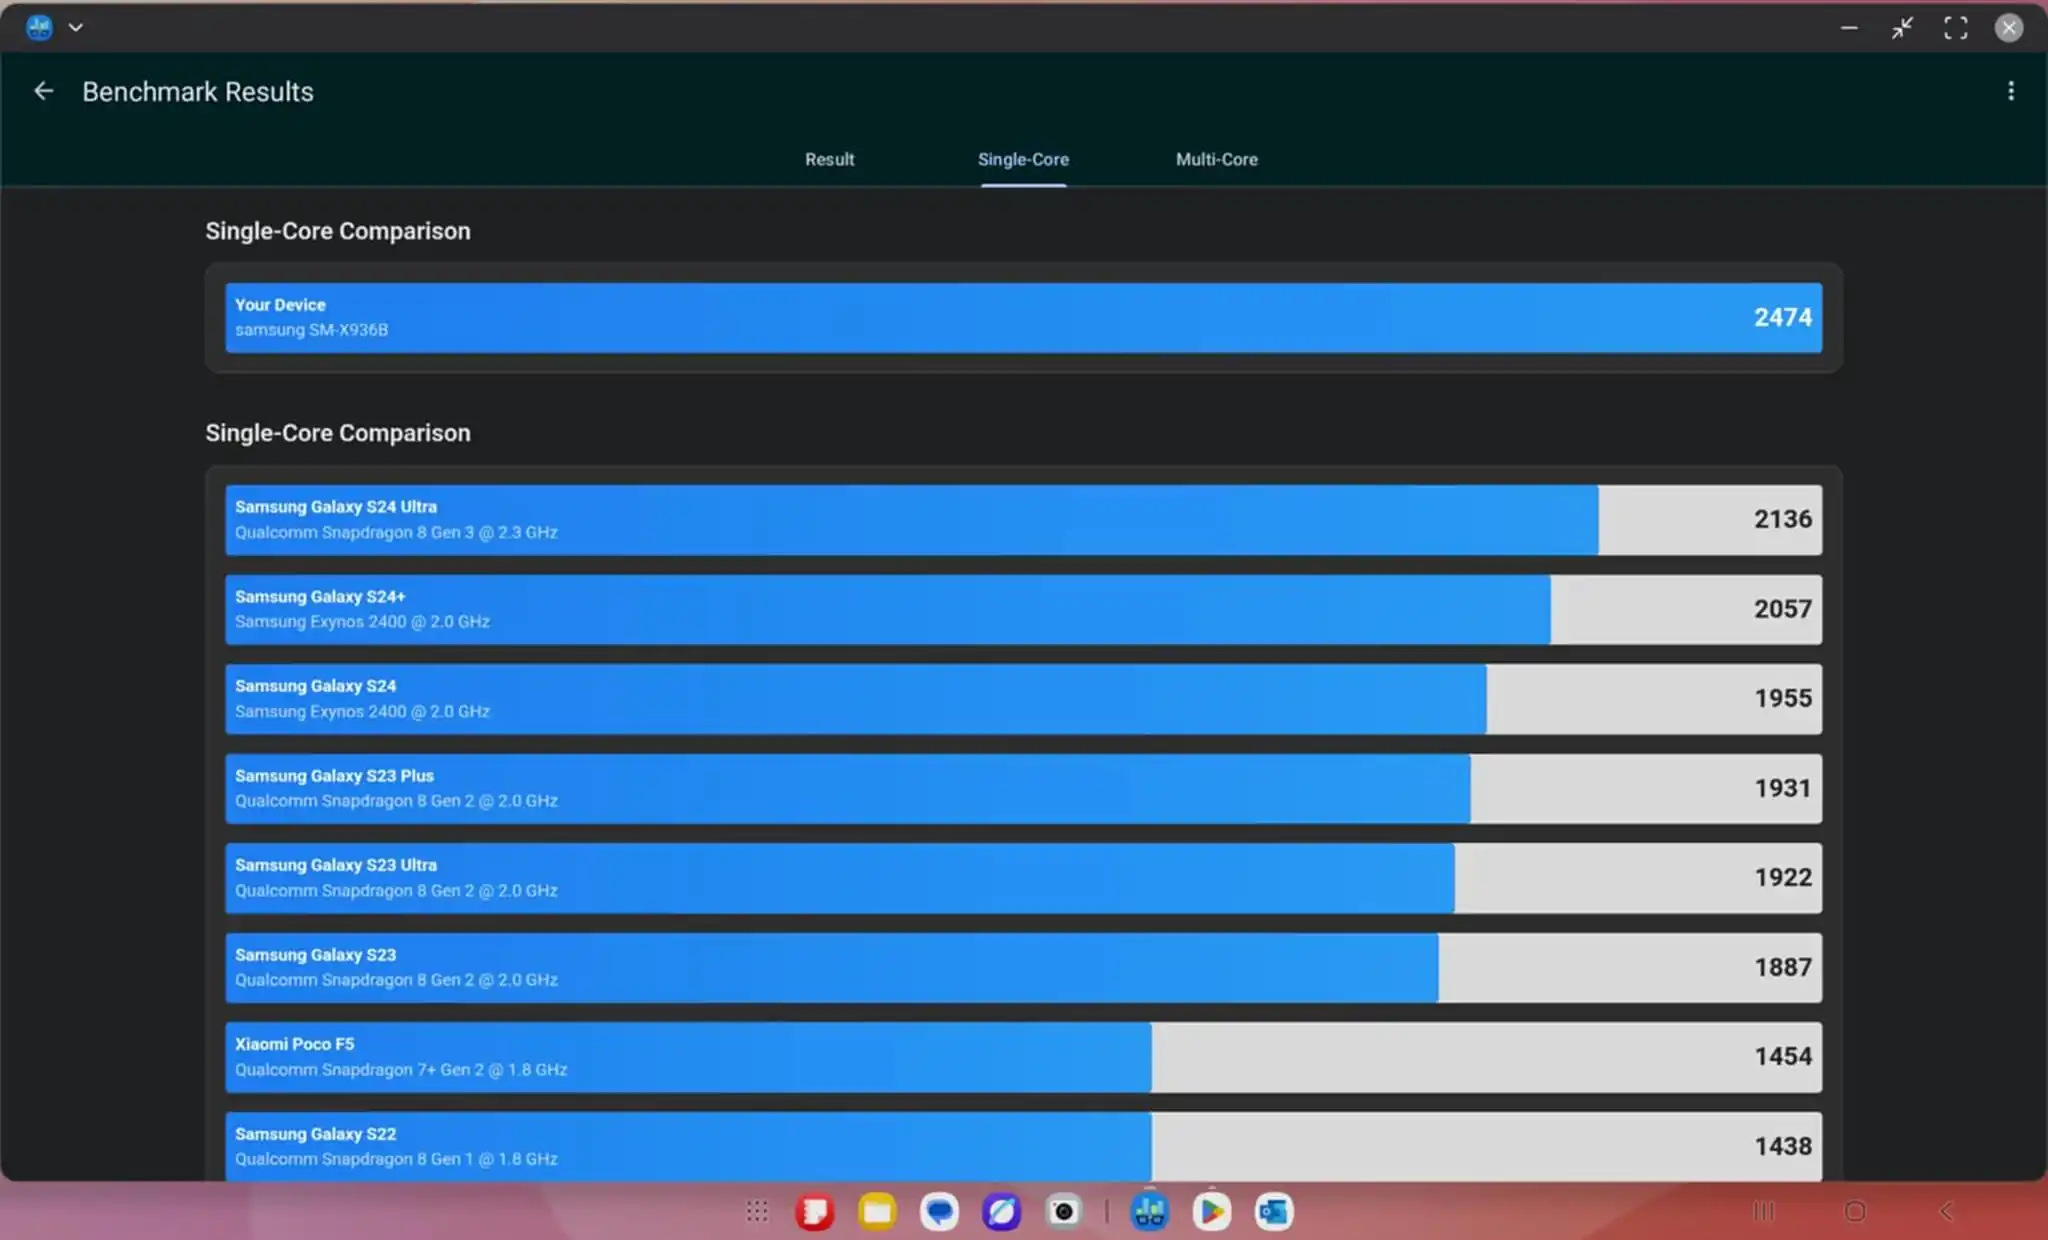
Task: Tap the recents navigation button
Action: click(x=1764, y=1211)
